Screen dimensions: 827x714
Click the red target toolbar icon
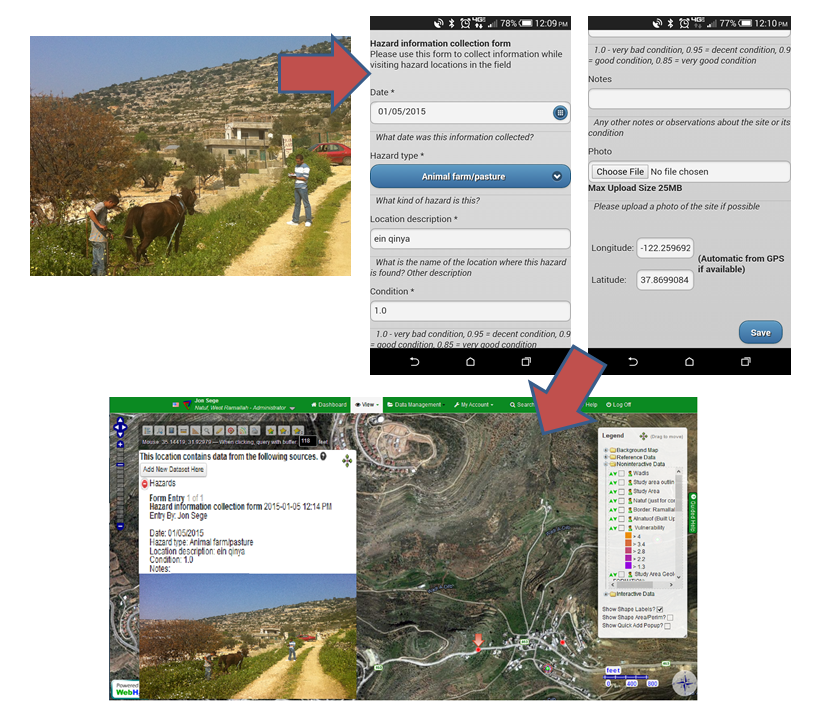pos(231,430)
